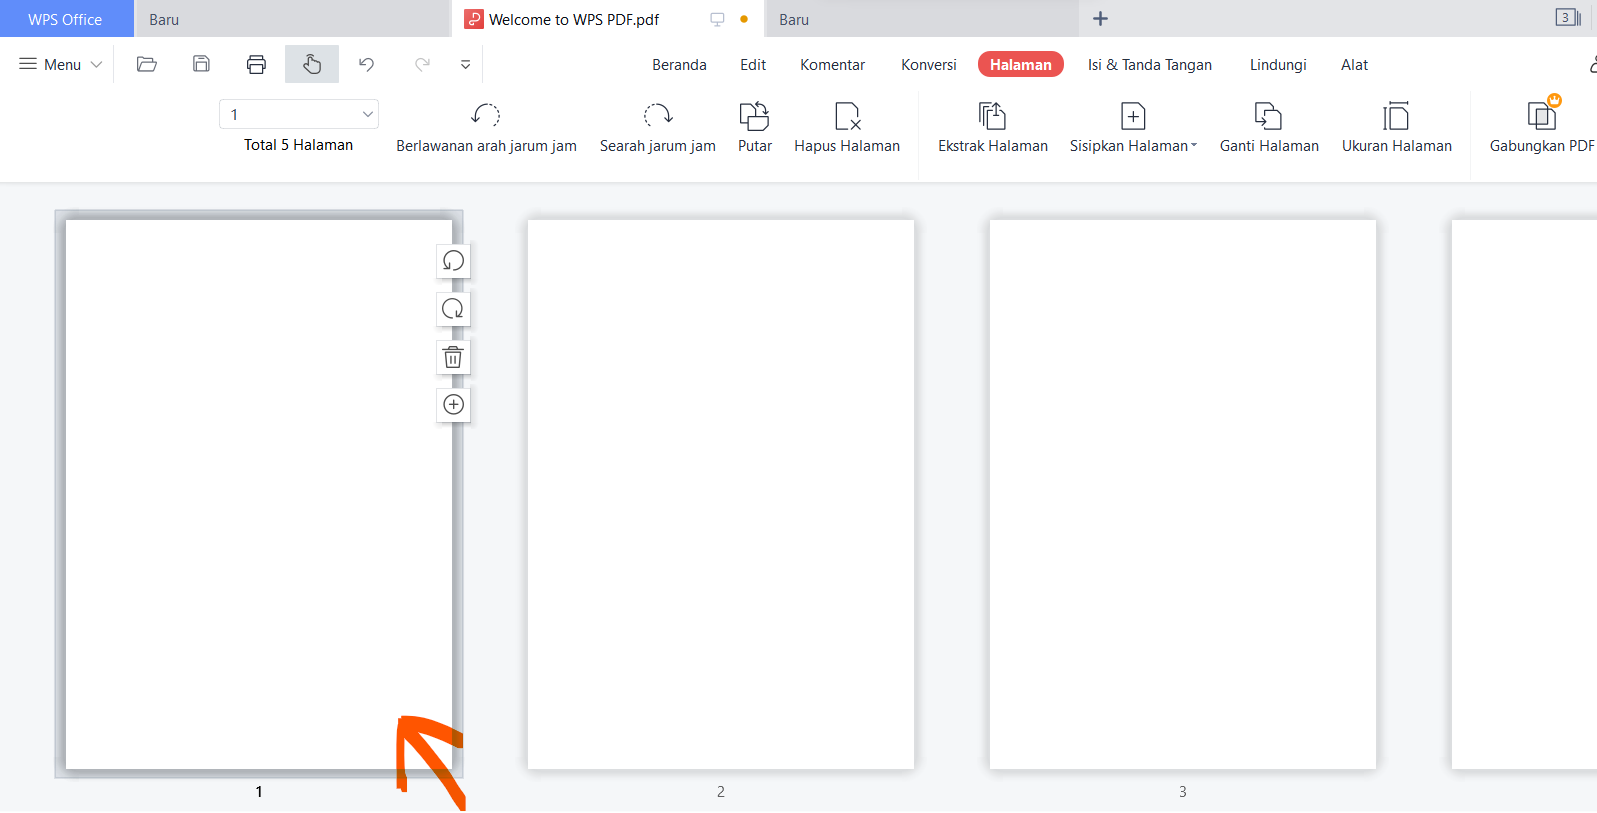Change page size with Ukuran Halaman
1597x813 pixels.
coord(1396,128)
